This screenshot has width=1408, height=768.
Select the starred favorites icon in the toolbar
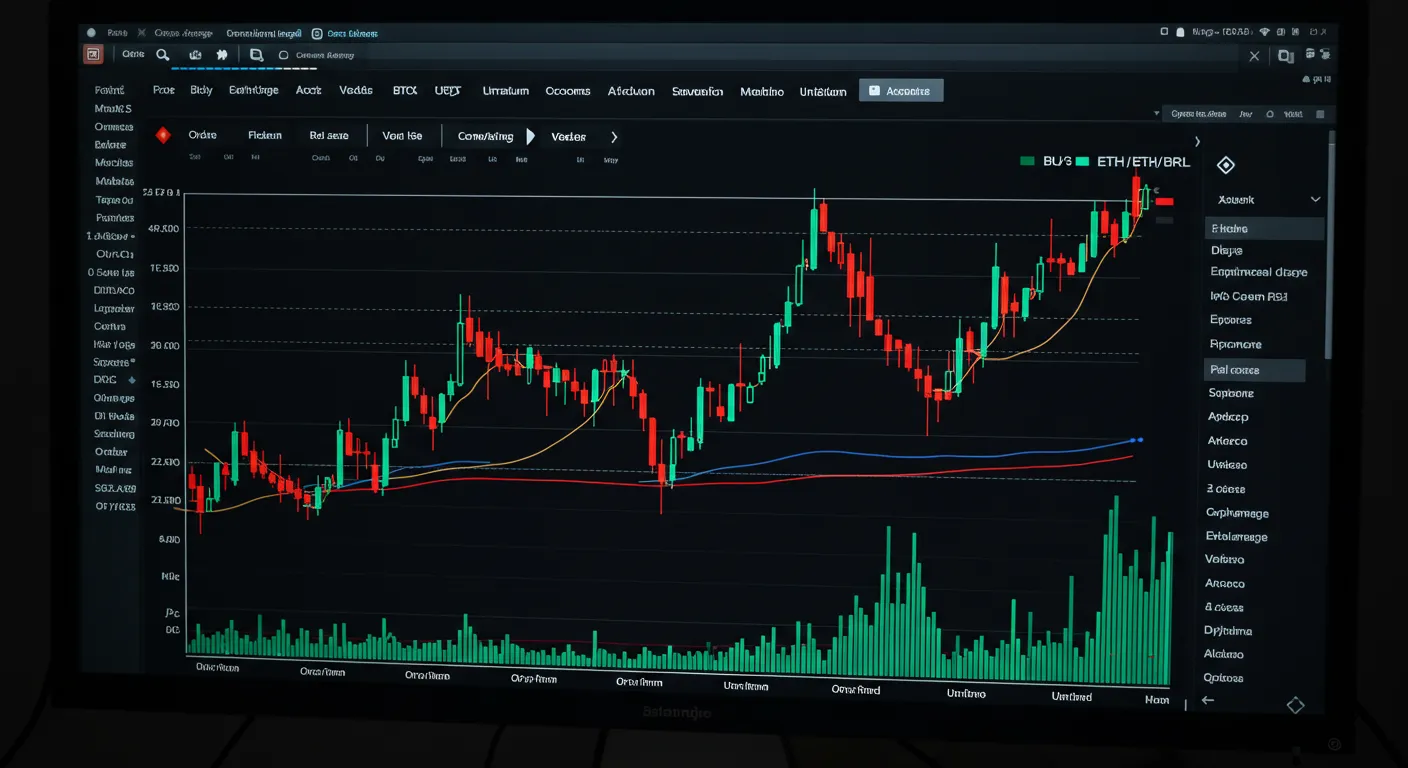pyautogui.click(x=222, y=55)
